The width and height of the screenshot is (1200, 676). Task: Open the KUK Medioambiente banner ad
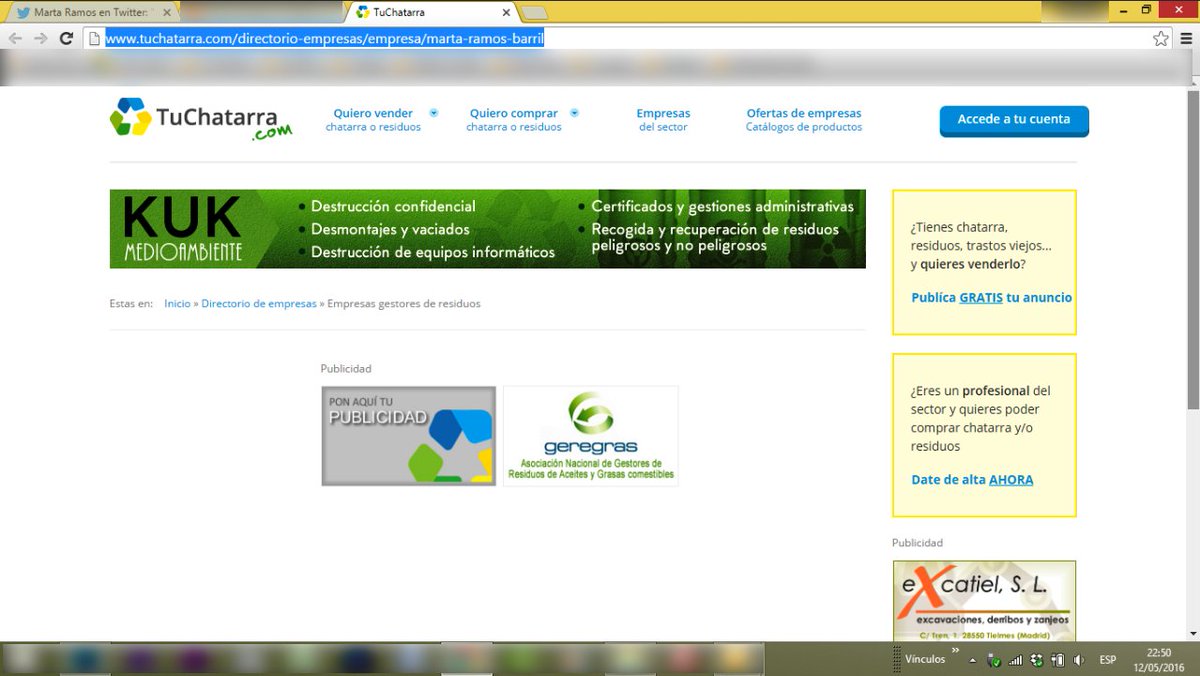[x=488, y=229]
